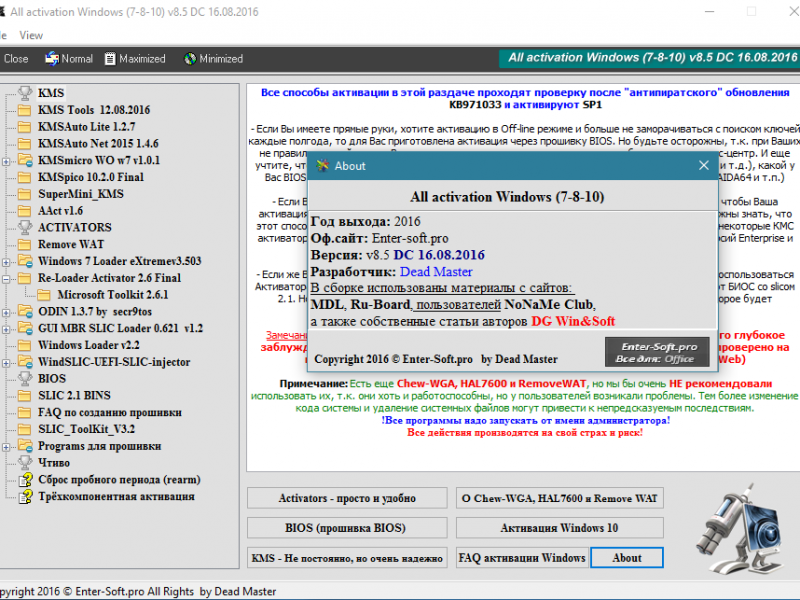This screenshot has width=800, height=600.
Task: Collapse the Re-Loader Activator 2.6 Final node
Action: pyautogui.click(x=6, y=279)
